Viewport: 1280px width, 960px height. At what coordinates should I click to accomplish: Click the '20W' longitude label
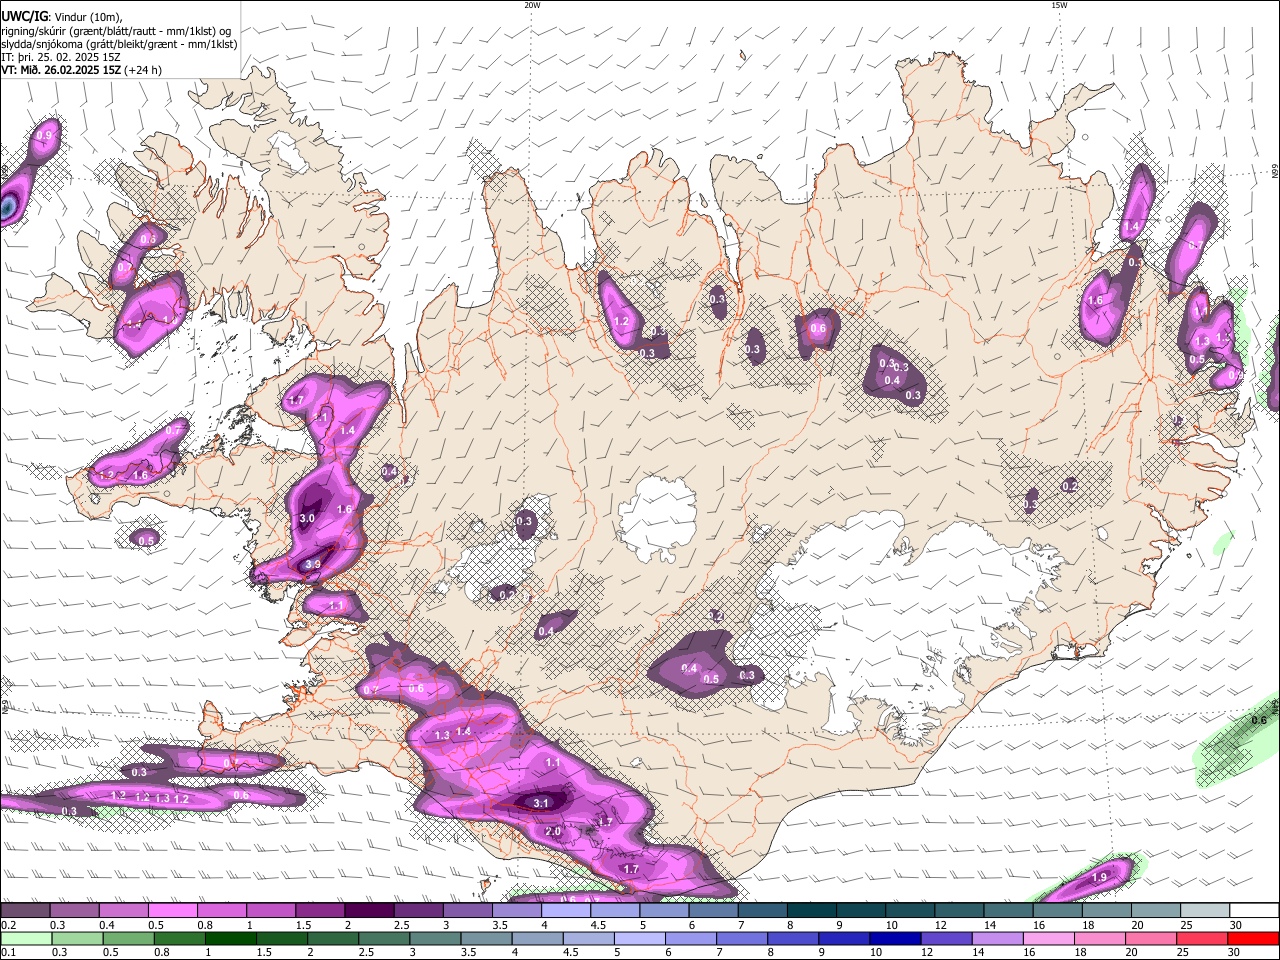(532, 5)
